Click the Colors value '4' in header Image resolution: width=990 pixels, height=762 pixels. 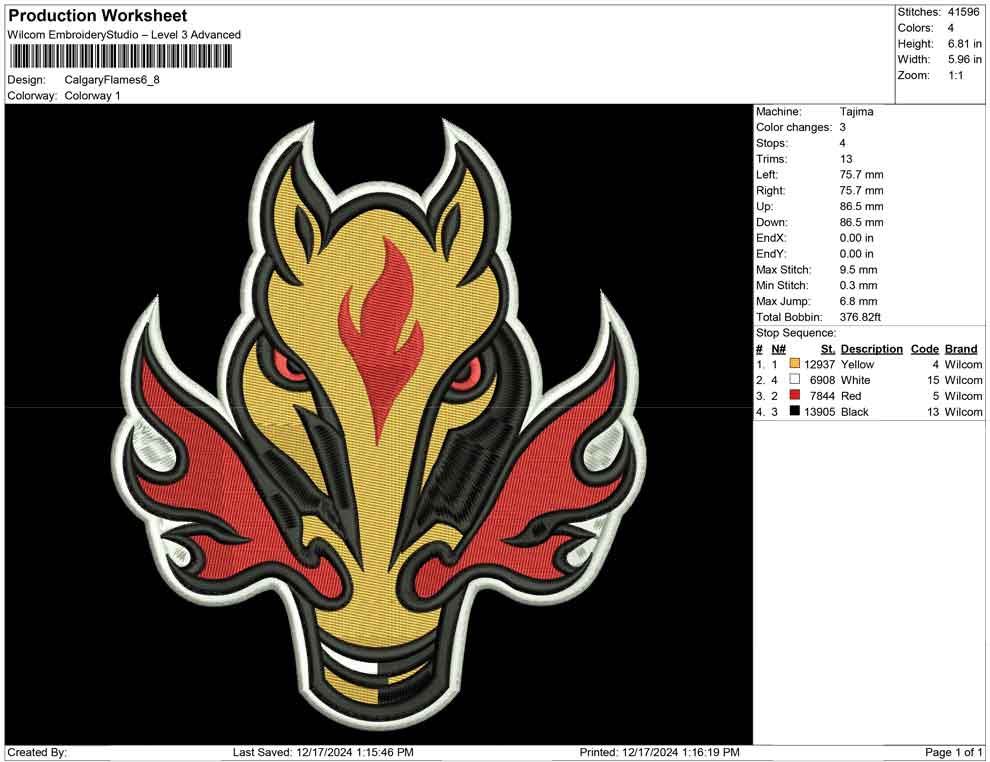click(x=950, y=28)
